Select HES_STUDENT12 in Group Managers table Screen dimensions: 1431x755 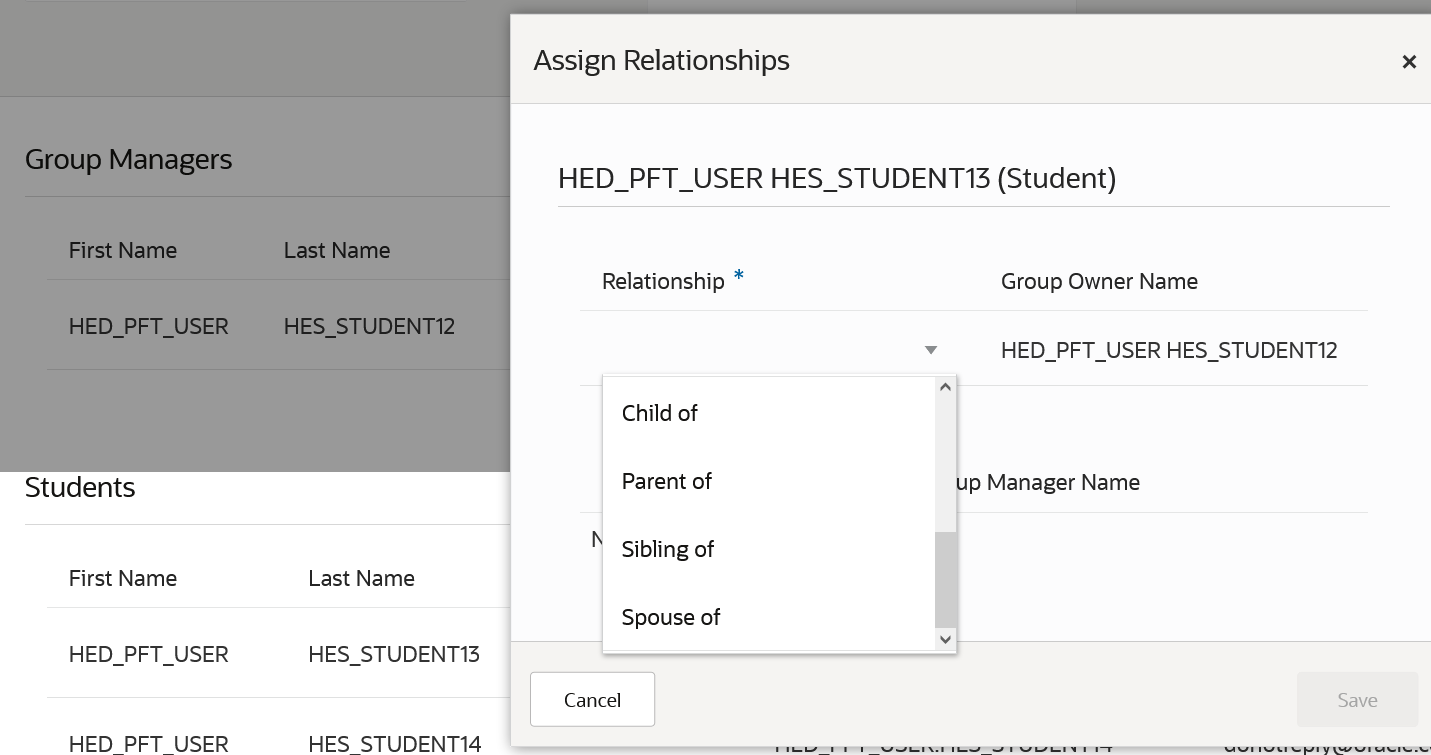369,326
